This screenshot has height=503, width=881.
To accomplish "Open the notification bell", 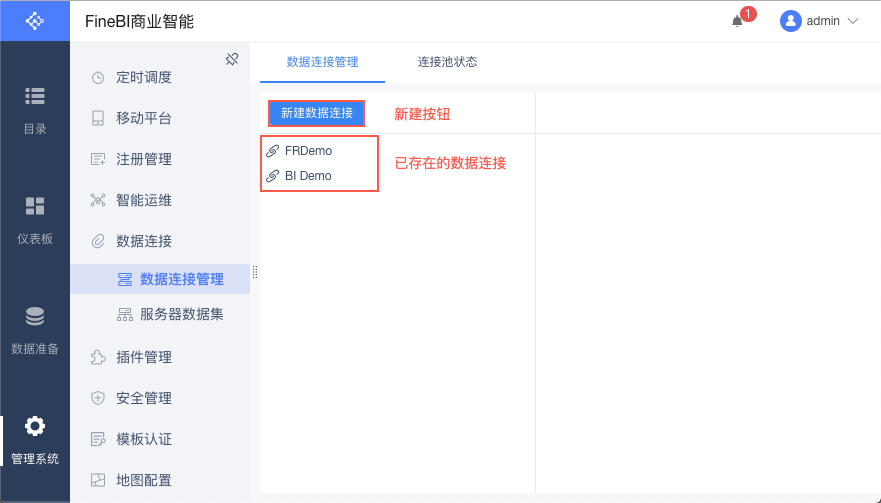I will 738,21.
